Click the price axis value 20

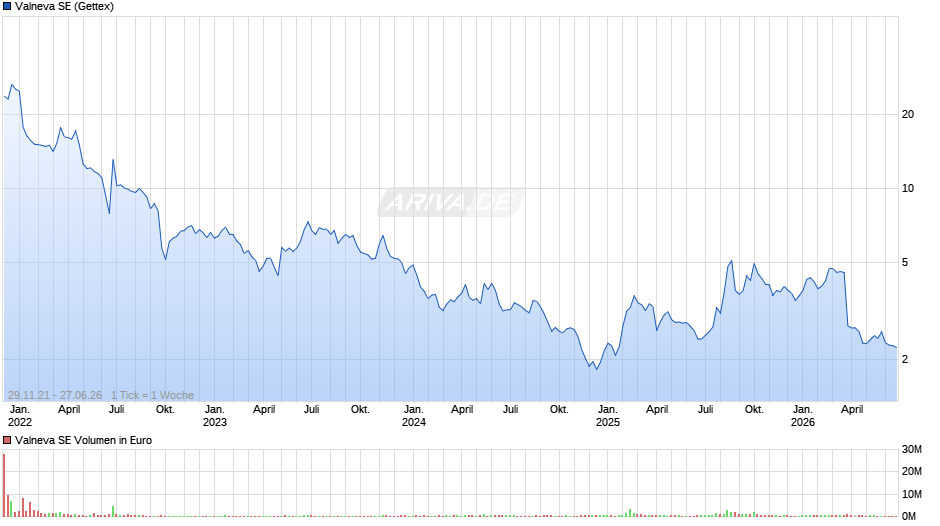point(908,115)
